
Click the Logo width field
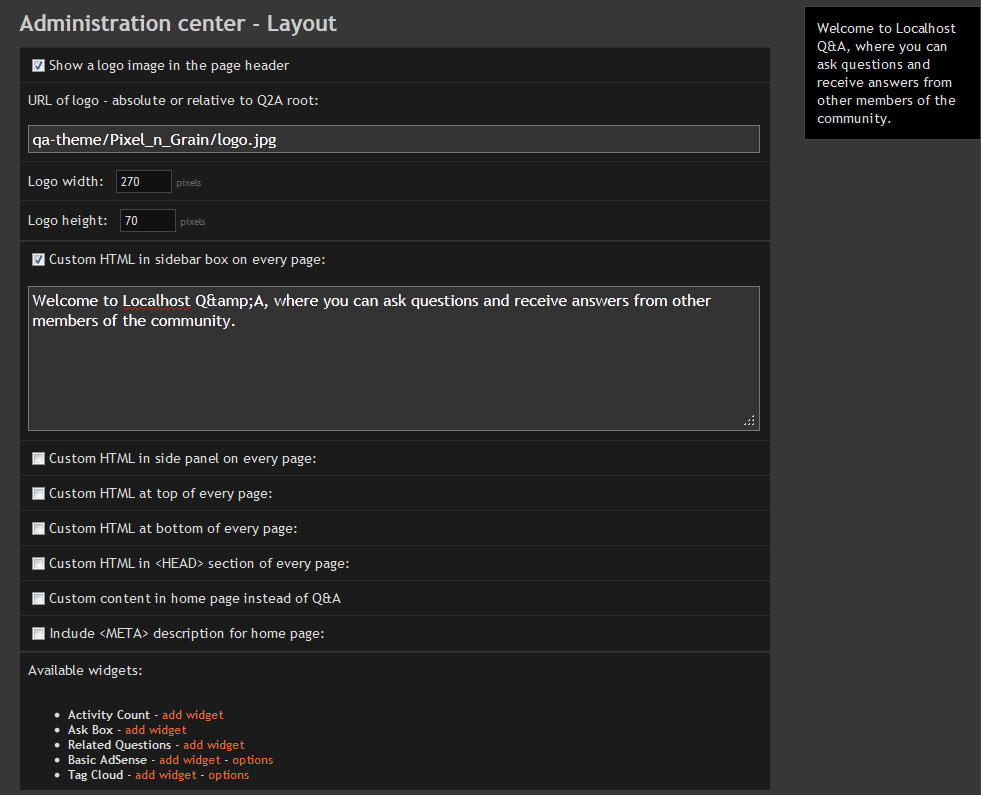pyautogui.click(x=143, y=181)
